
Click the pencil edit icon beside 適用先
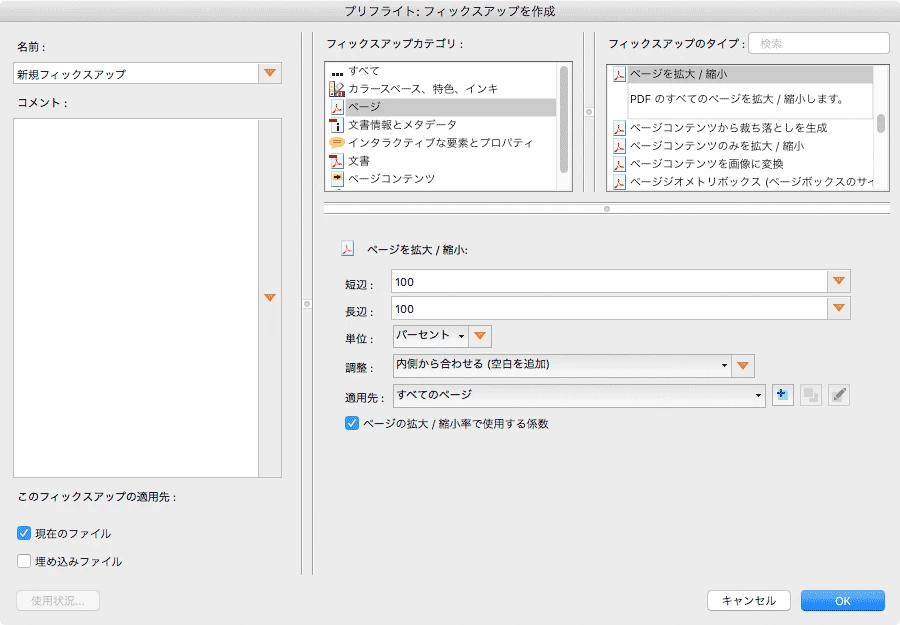(x=839, y=395)
